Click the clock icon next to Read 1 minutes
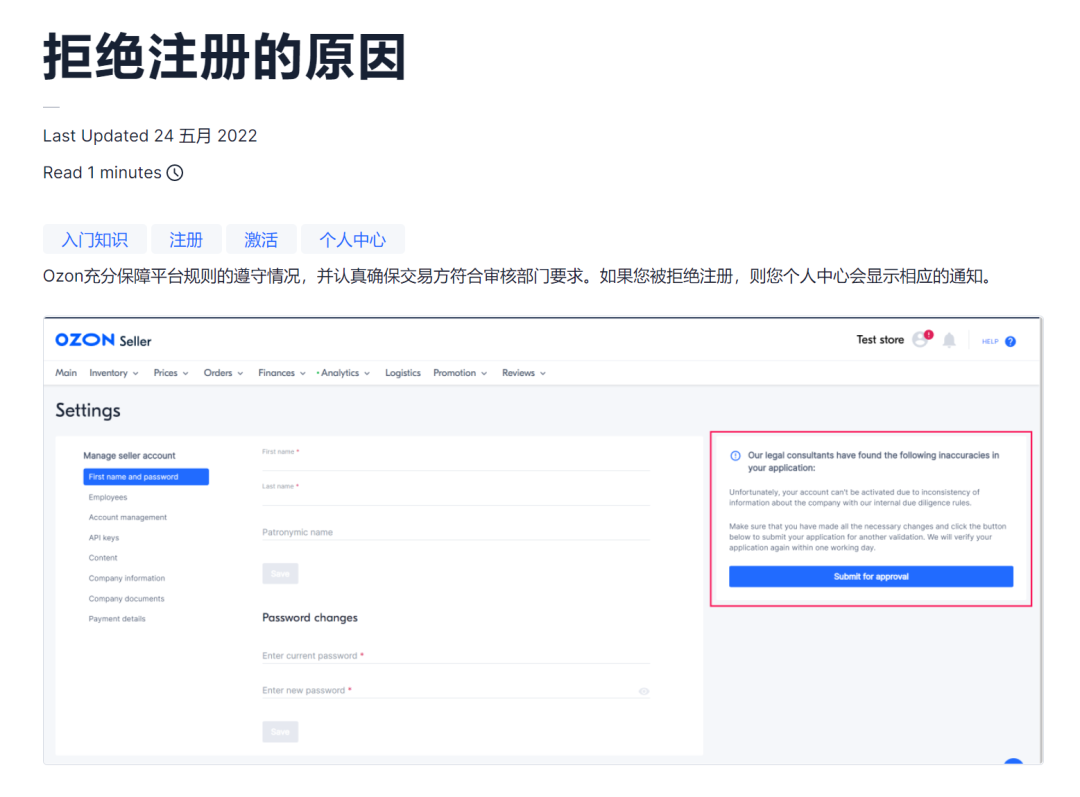The height and width of the screenshot is (797, 1080). [x=174, y=172]
